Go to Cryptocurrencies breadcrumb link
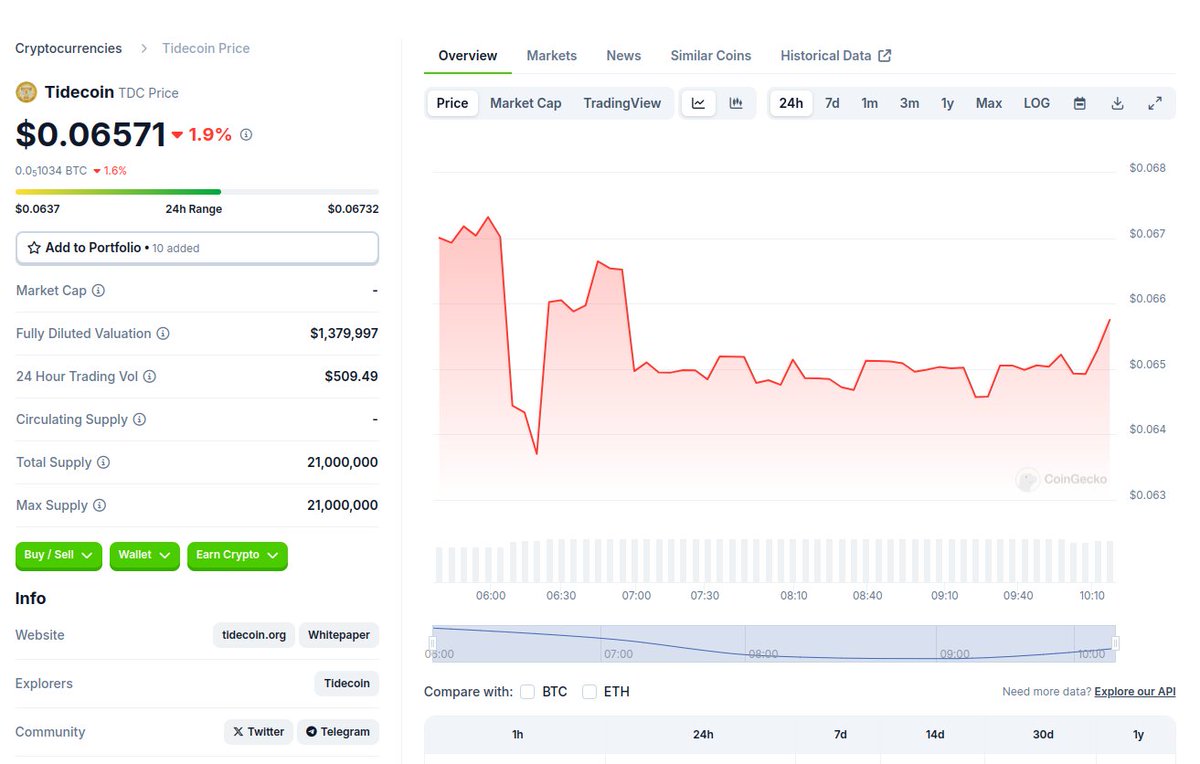The height and width of the screenshot is (764, 1200). 69,48
